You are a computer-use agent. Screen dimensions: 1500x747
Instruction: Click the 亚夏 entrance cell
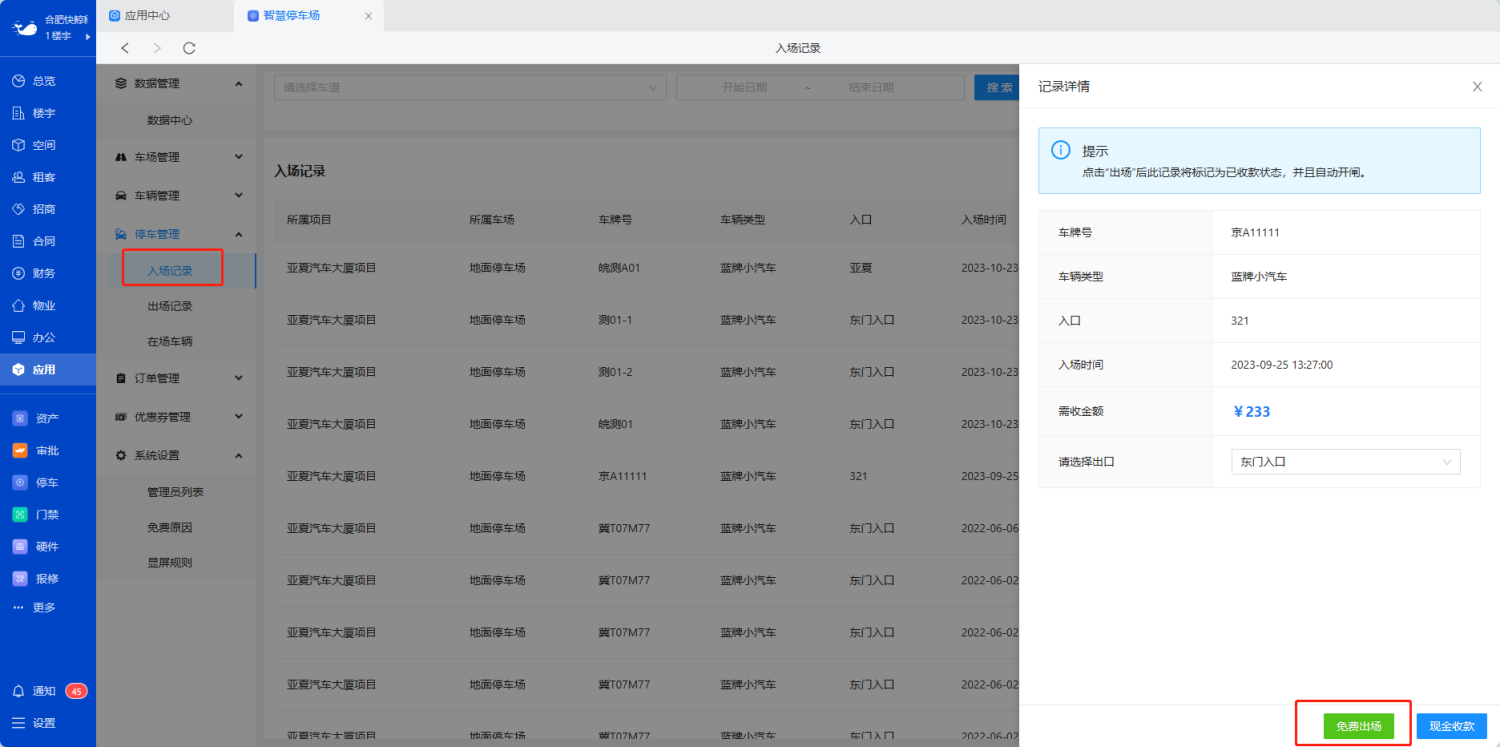click(x=861, y=268)
